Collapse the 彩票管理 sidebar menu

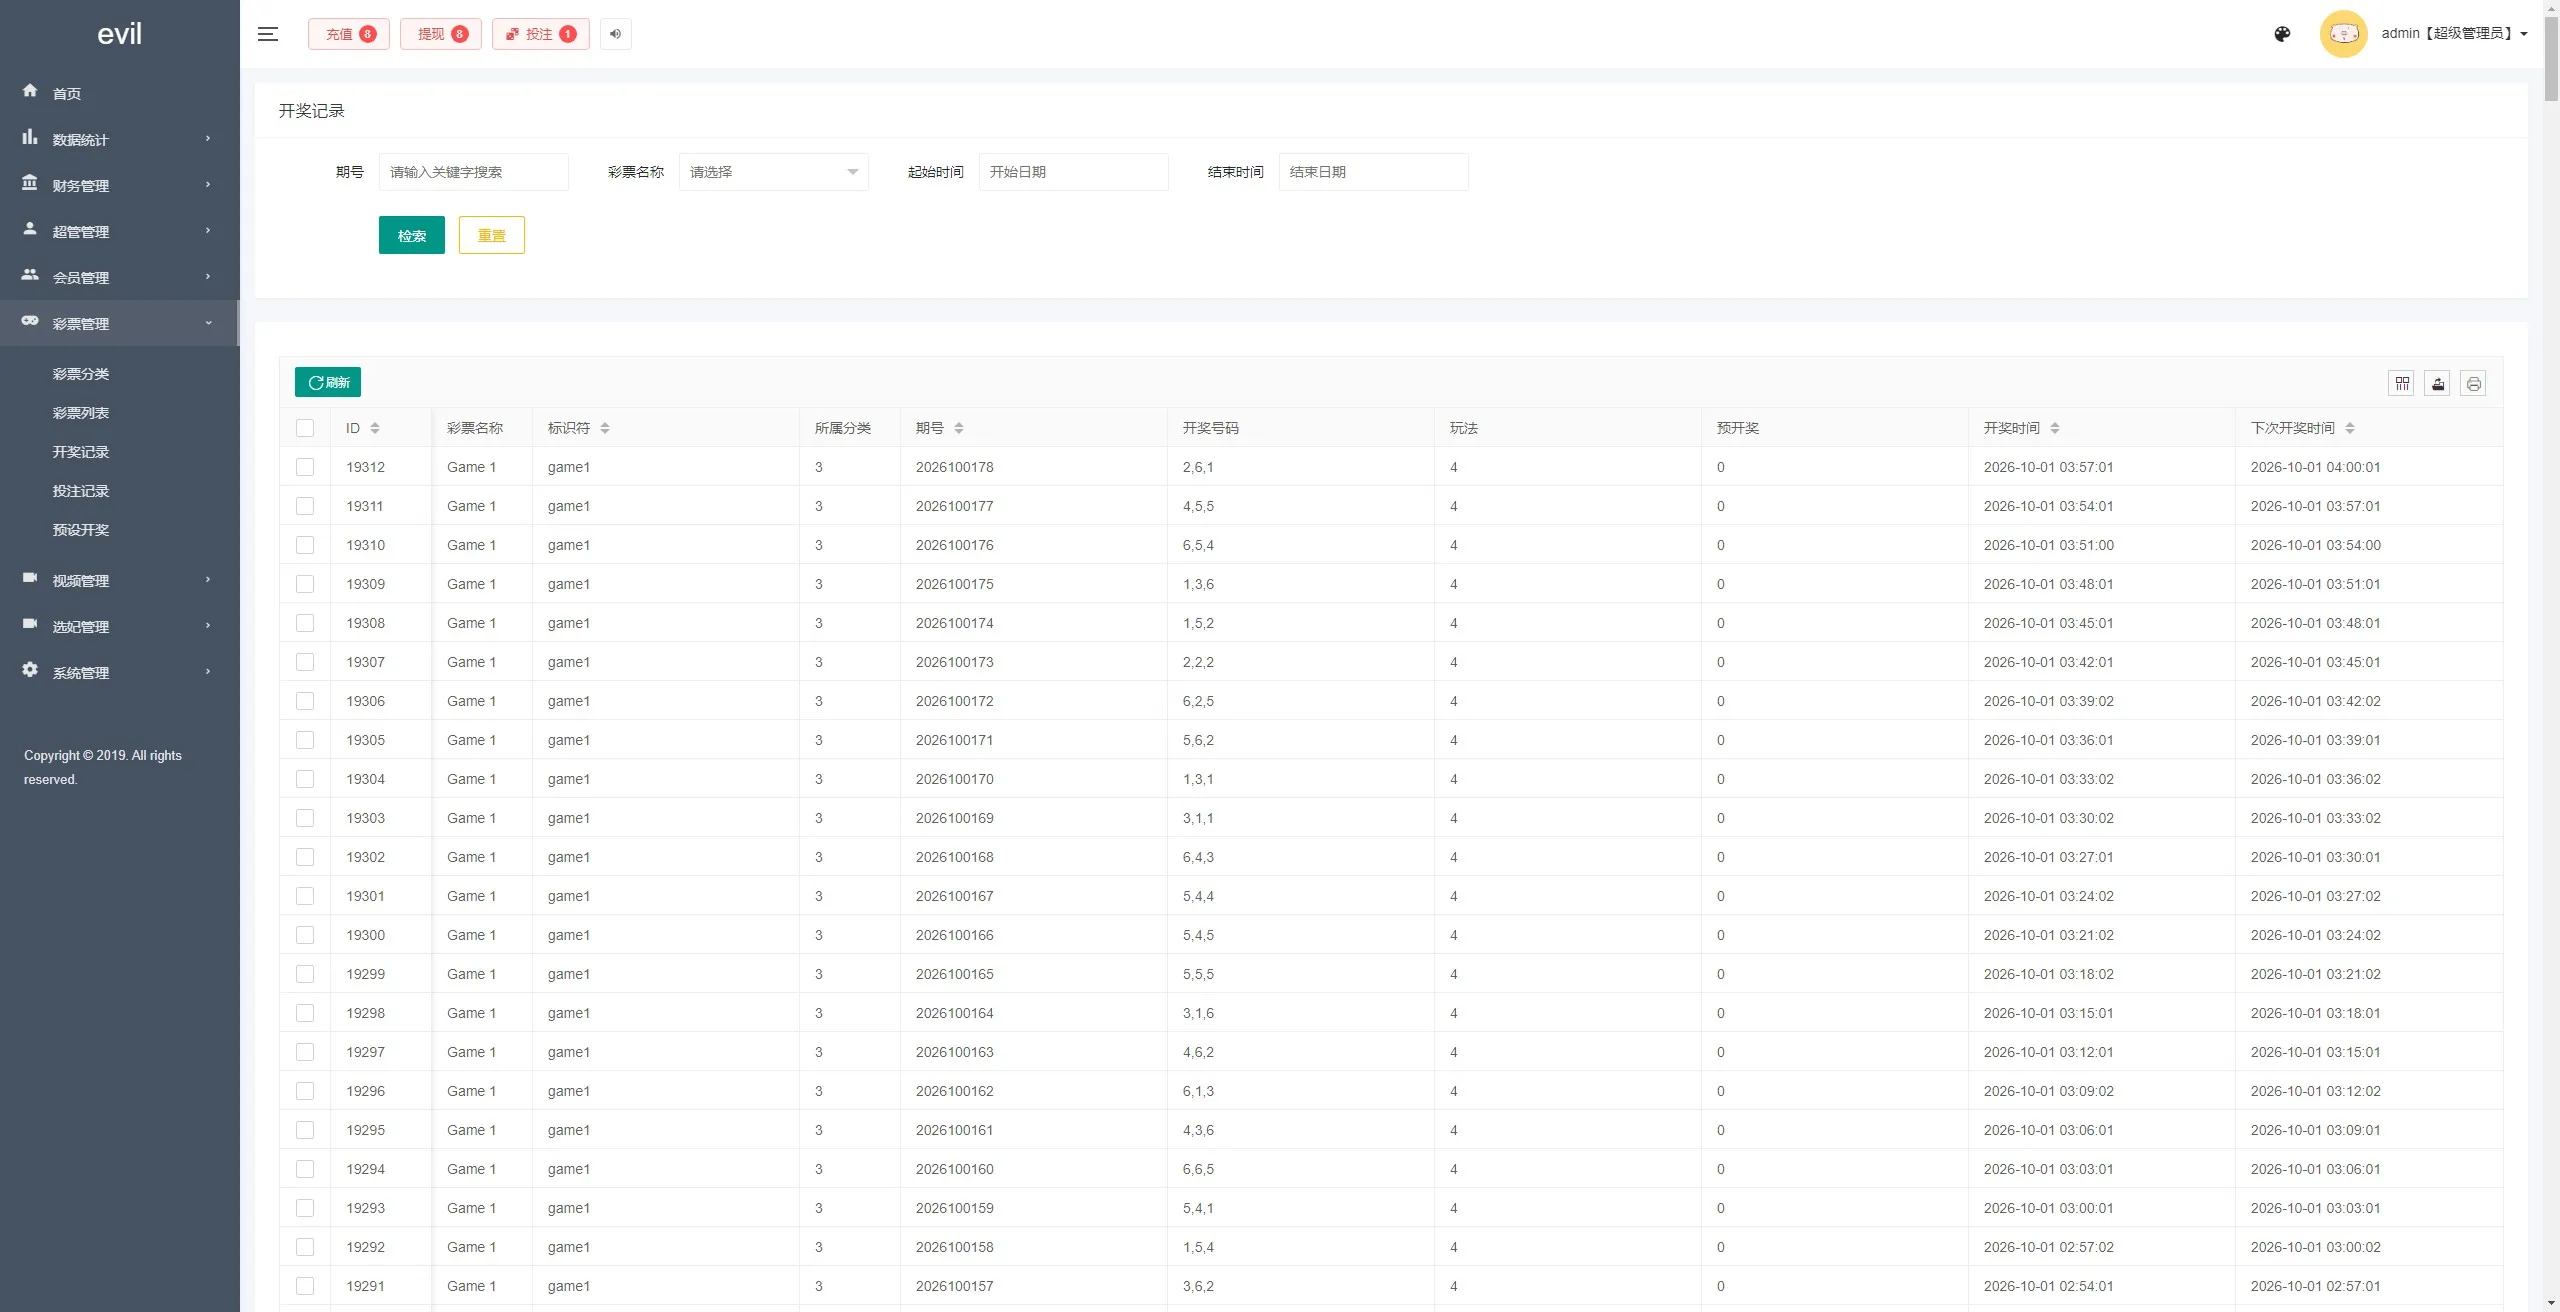click(120, 323)
